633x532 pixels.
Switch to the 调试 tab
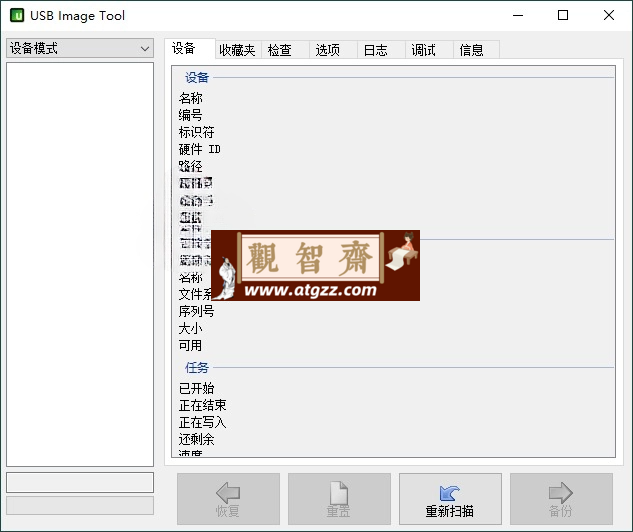pyautogui.click(x=429, y=50)
